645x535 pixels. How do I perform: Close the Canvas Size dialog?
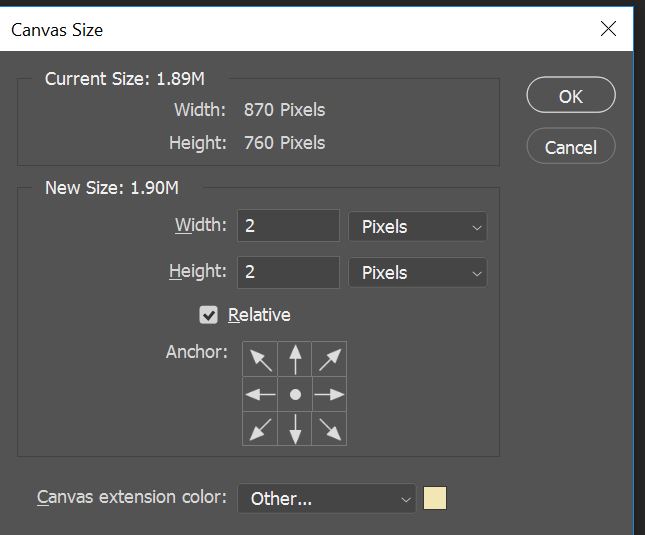coord(608,29)
